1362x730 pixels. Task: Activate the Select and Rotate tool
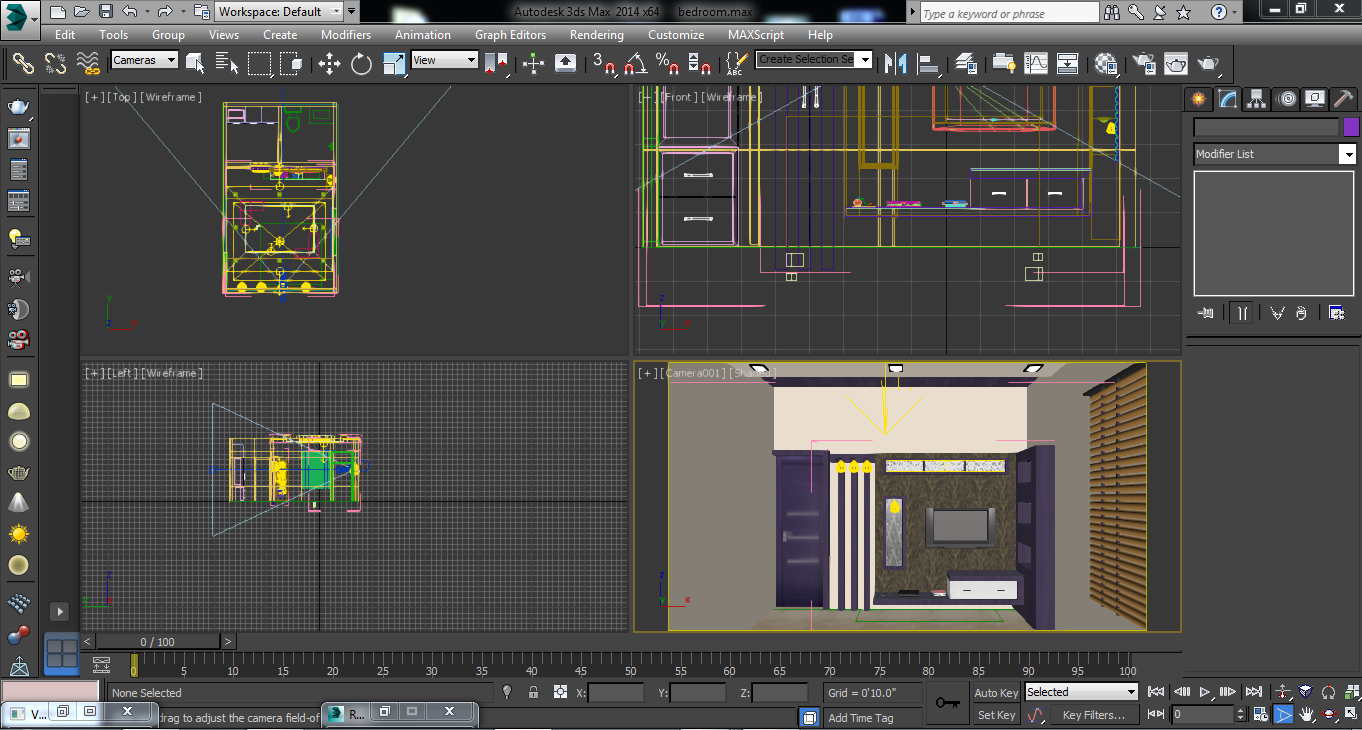pyautogui.click(x=361, y=64)
